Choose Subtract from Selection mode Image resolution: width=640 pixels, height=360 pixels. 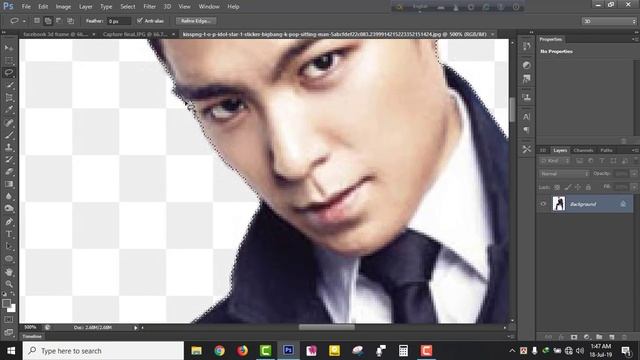(x=59, y=20)
